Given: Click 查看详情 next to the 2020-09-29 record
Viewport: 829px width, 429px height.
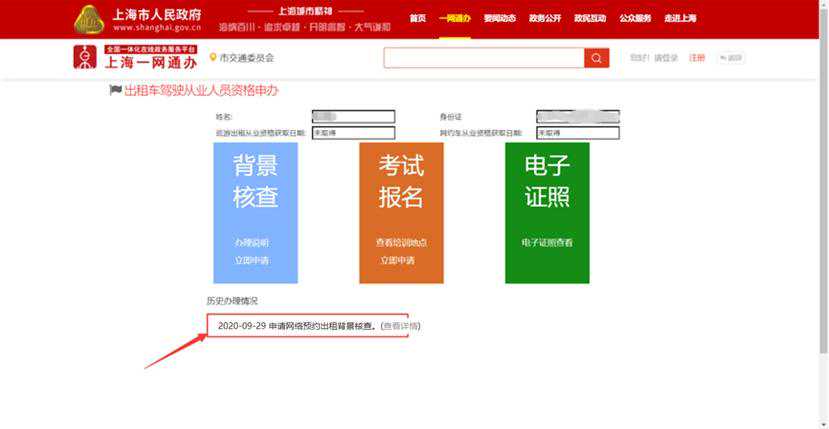Looking at the screenshot, I should pyautogui.click(x=400, y=326).
